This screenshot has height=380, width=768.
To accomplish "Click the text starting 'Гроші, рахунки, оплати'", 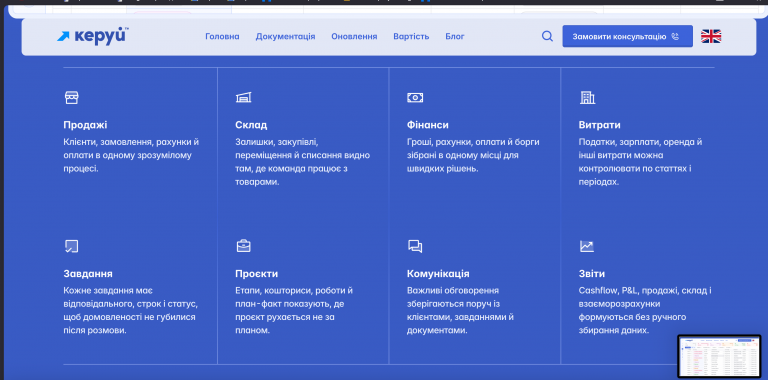I will click(x=473, y=155).
